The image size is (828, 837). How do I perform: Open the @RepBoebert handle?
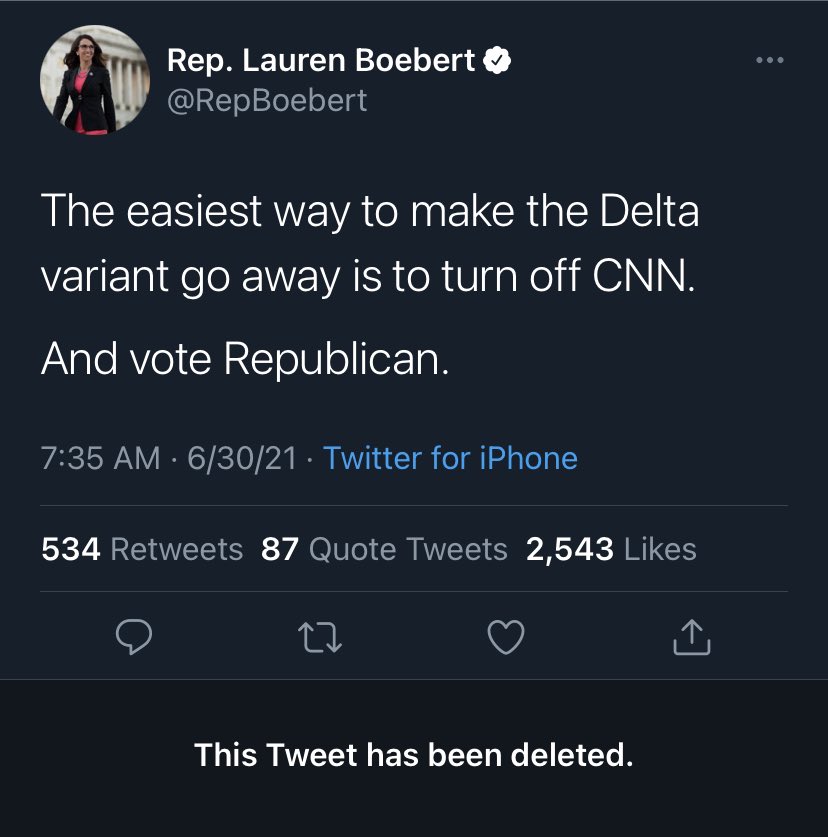[x=267, y=100]
